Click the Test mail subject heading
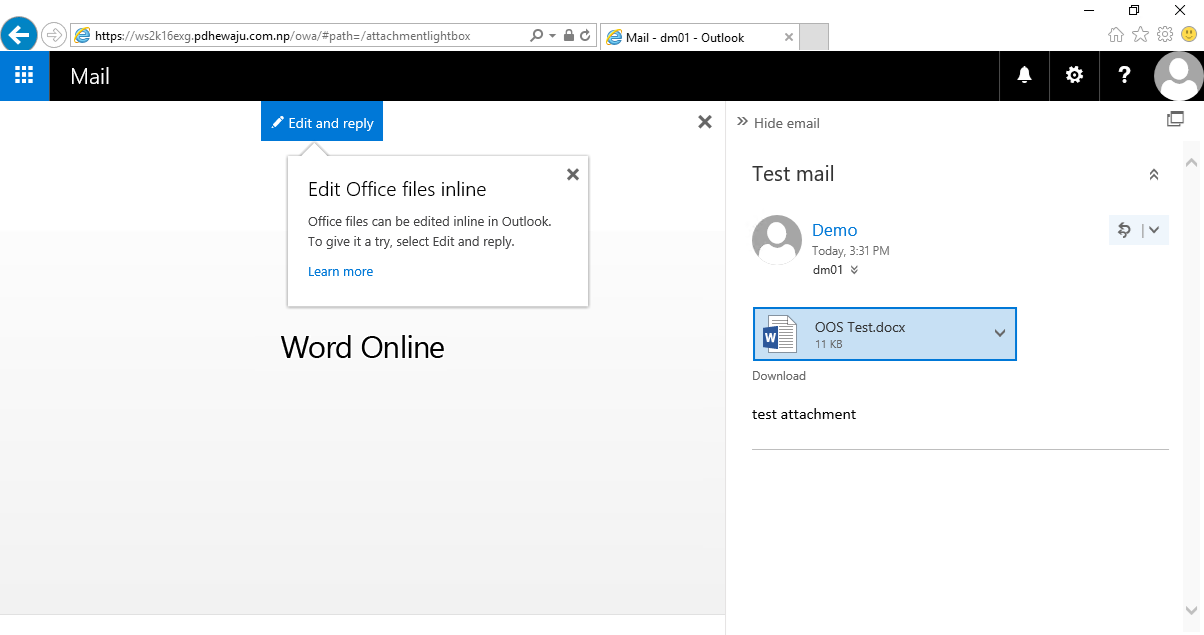 [793, 174]
